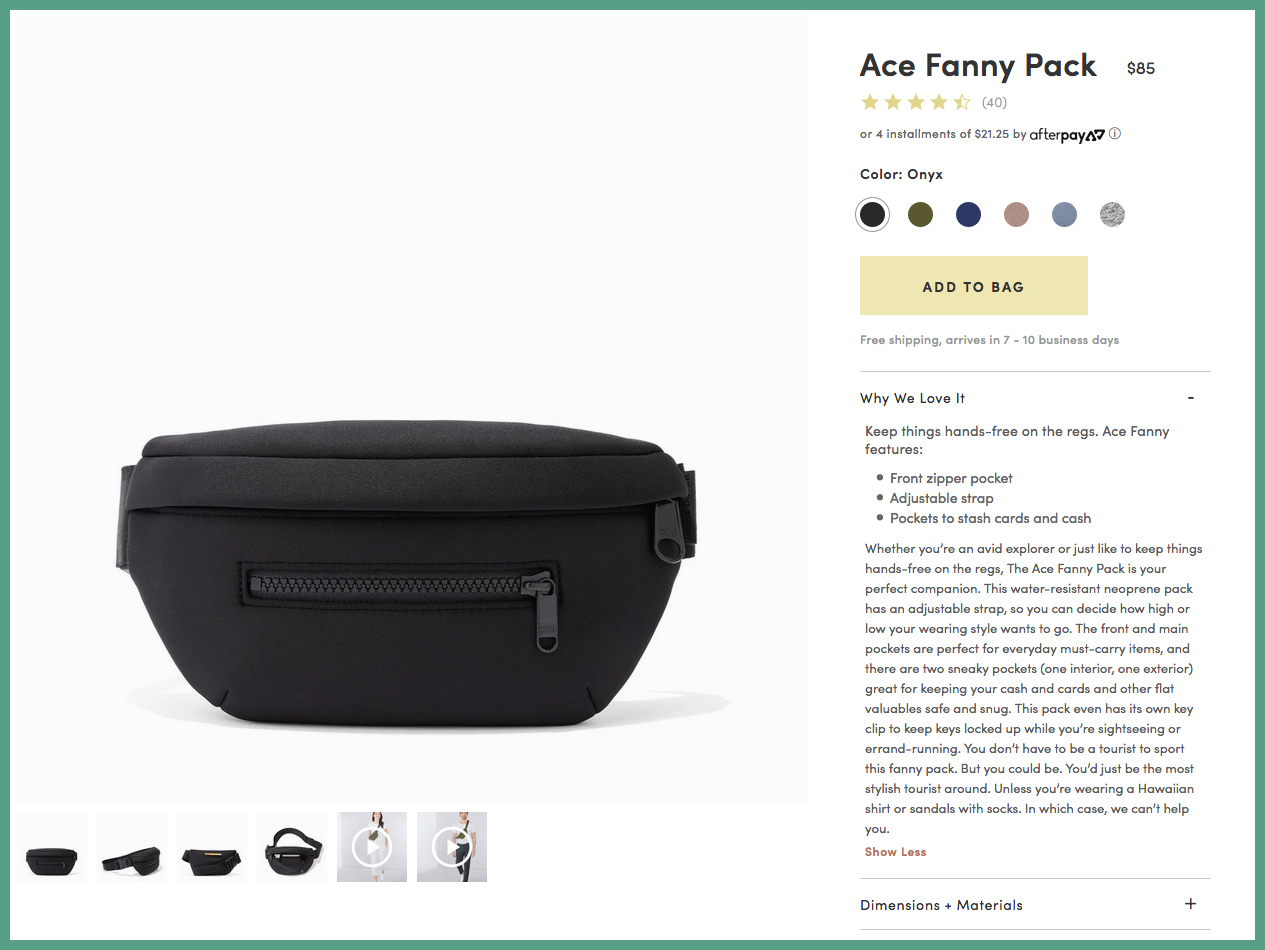View the open bag interior thumbnail
The image size is (1265, 950).
coord(292,847)
